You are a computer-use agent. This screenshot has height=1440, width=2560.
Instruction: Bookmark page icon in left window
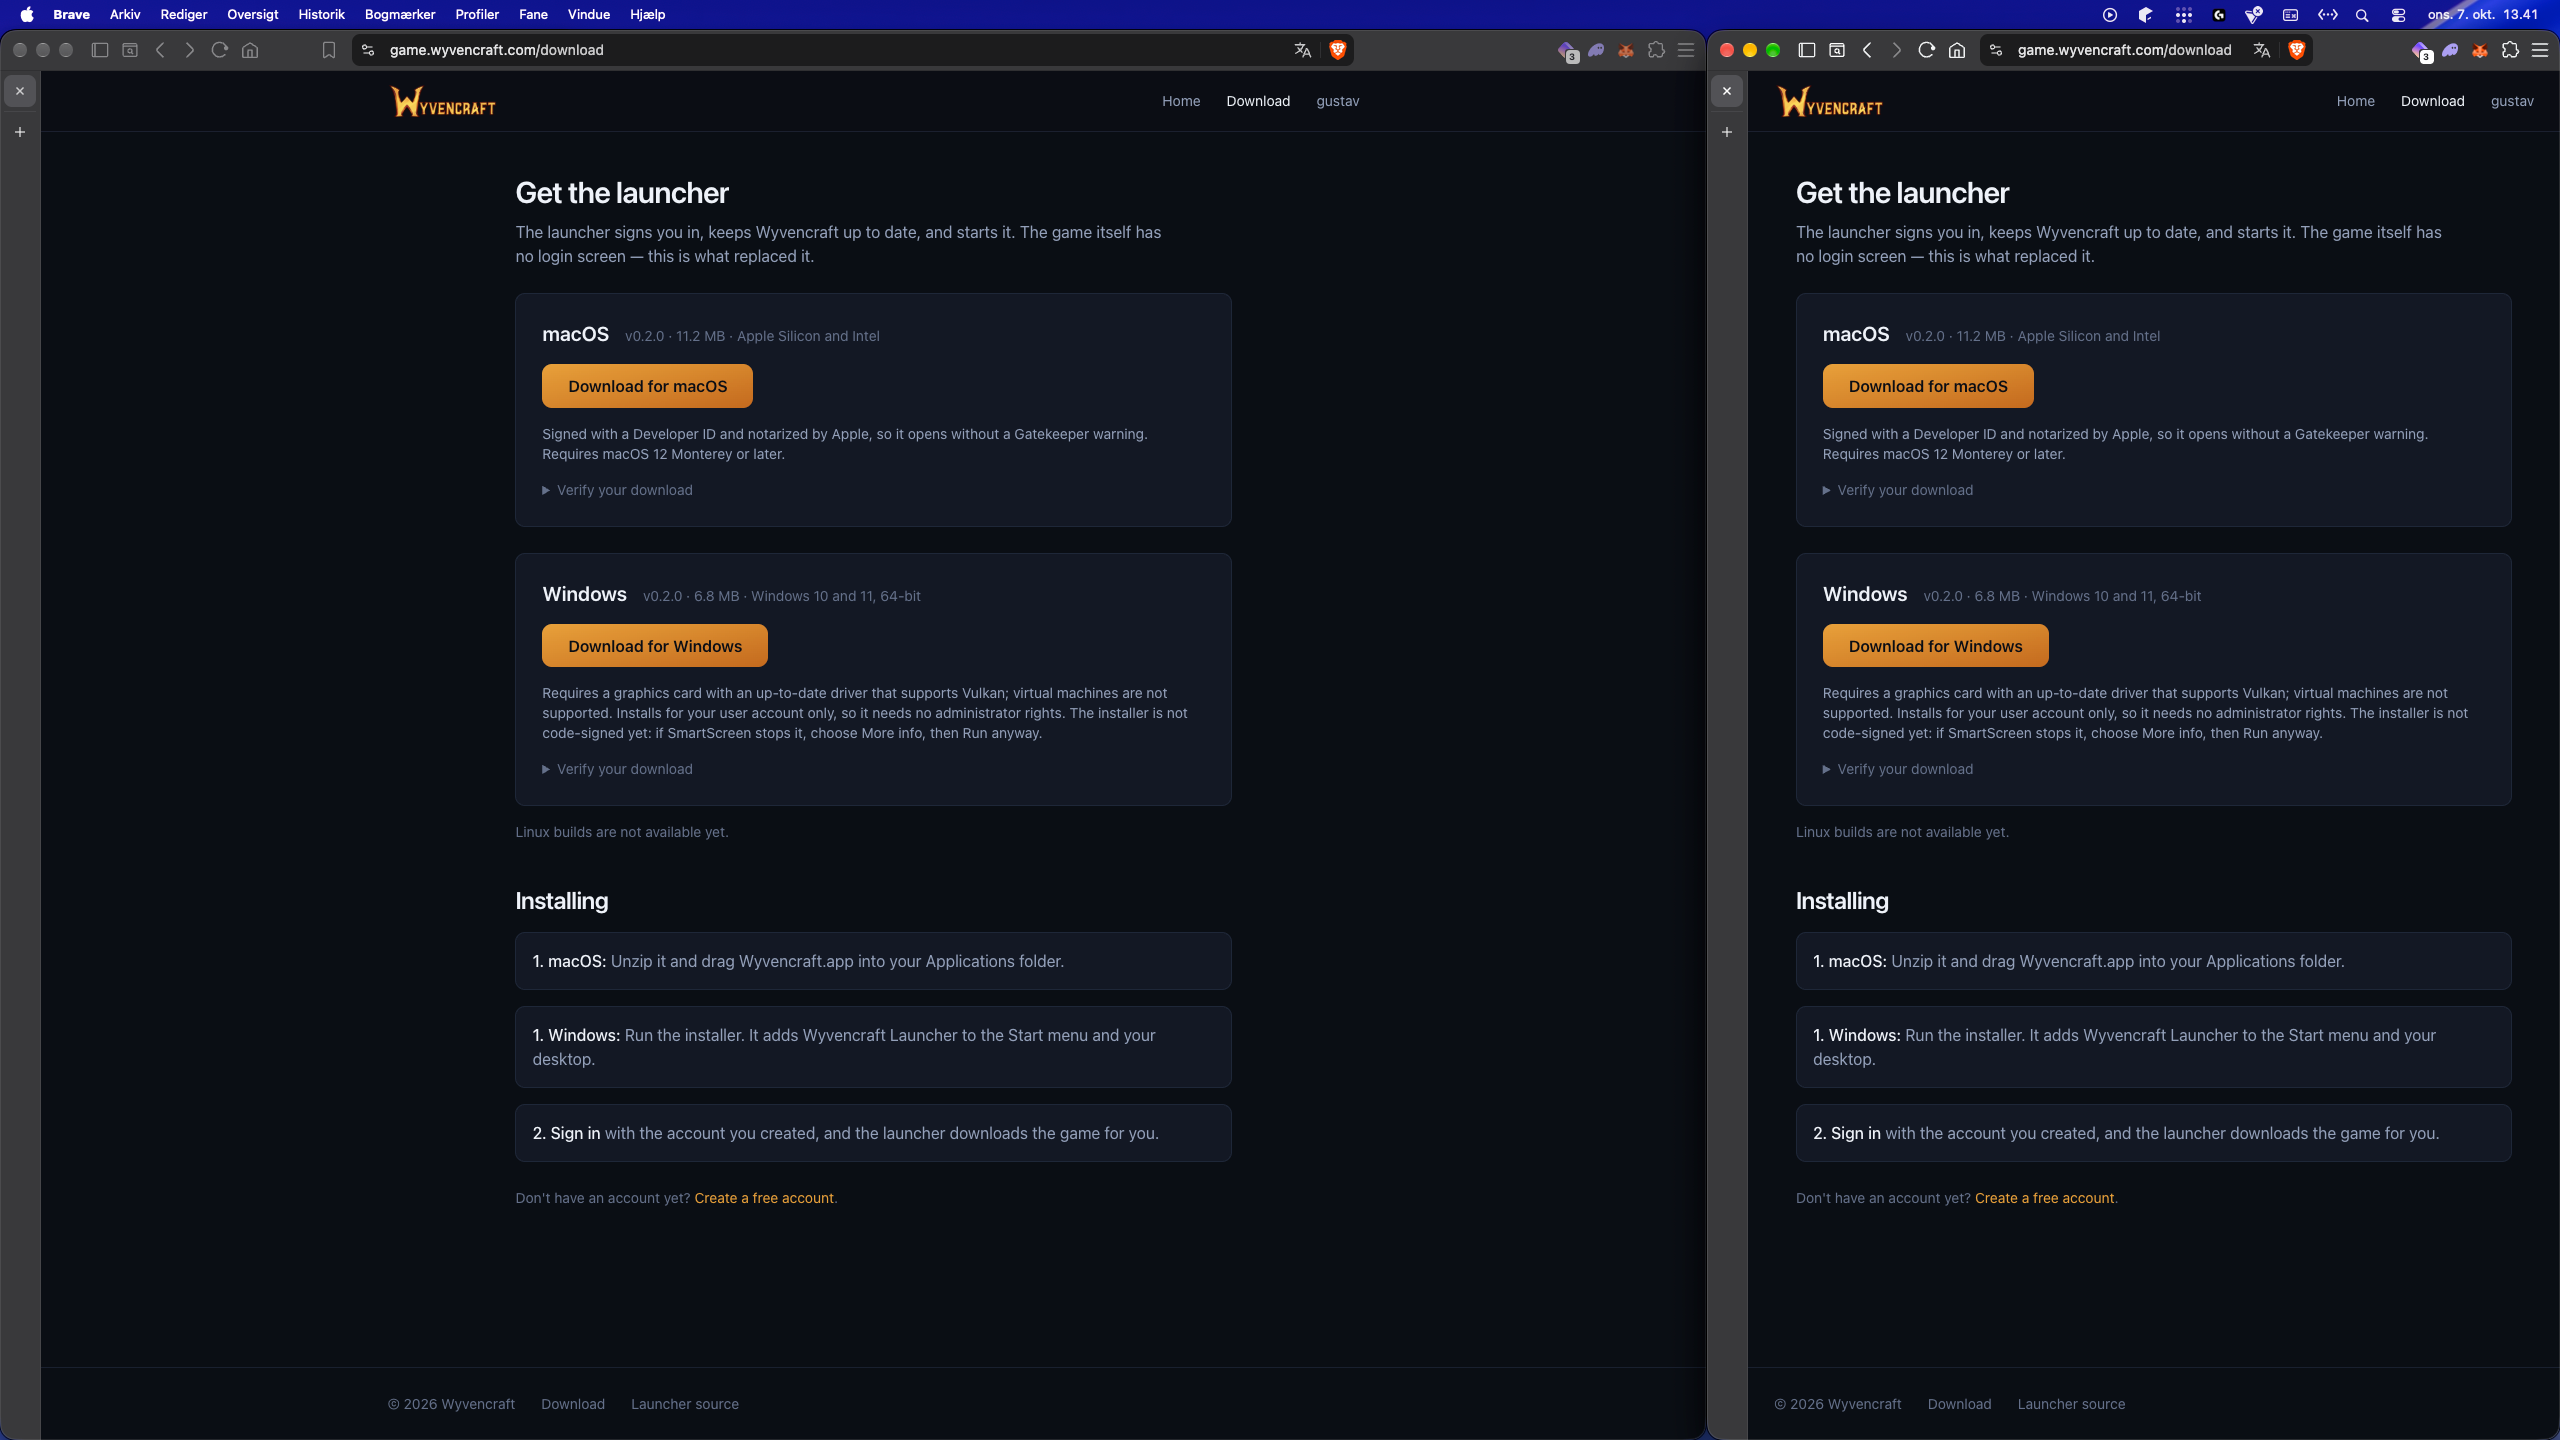(329, 50)
